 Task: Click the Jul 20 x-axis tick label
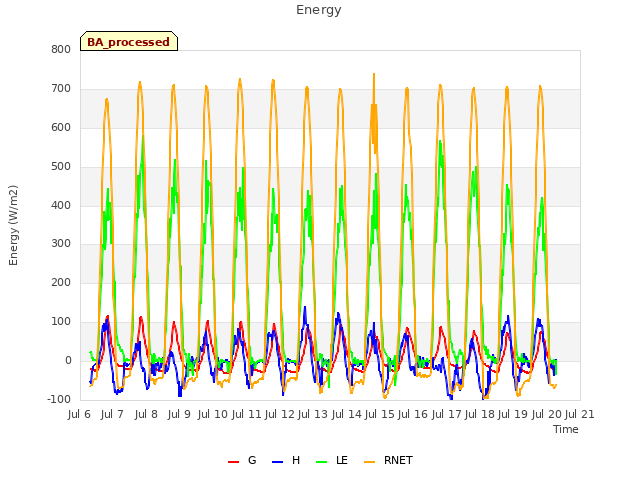pyautogui.click(x=547, y=414)
